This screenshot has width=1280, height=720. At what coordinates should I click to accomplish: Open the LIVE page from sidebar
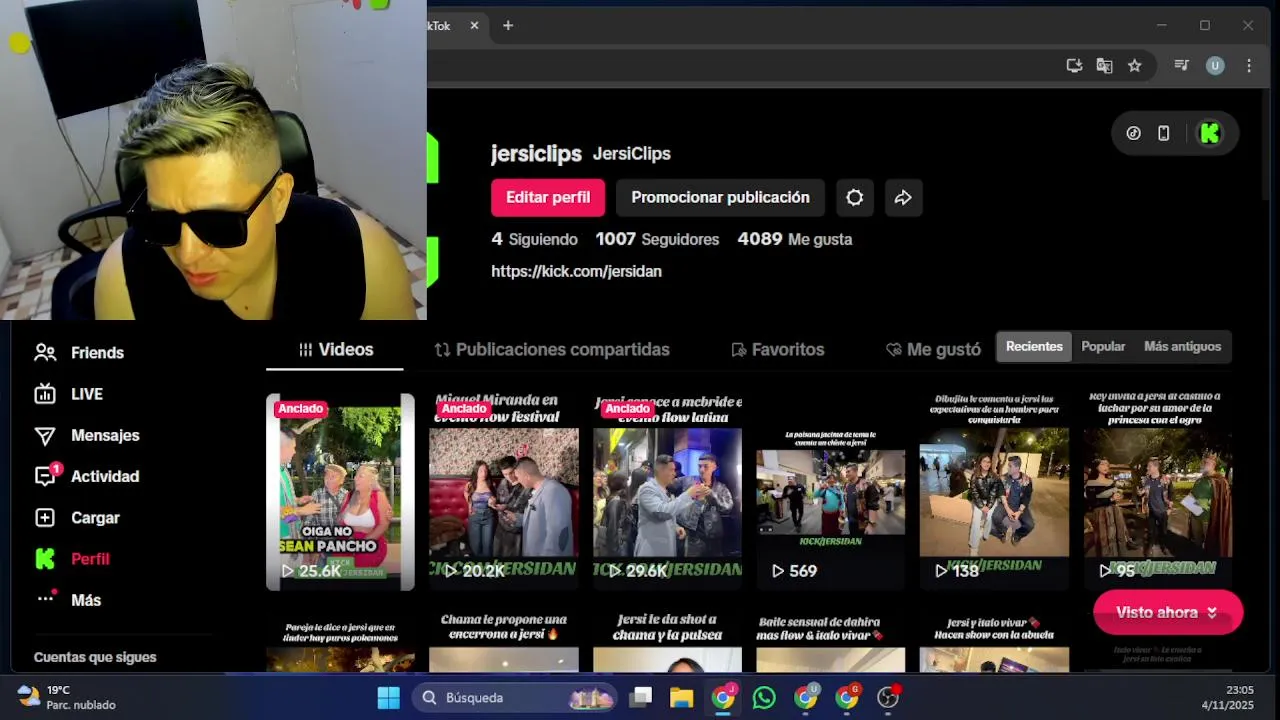click(x=68, y=394)
